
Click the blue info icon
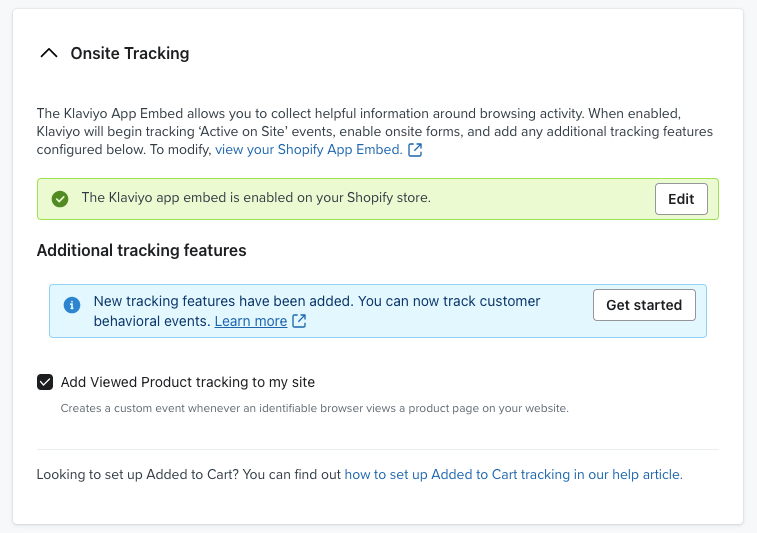click(x=72, y=304)
